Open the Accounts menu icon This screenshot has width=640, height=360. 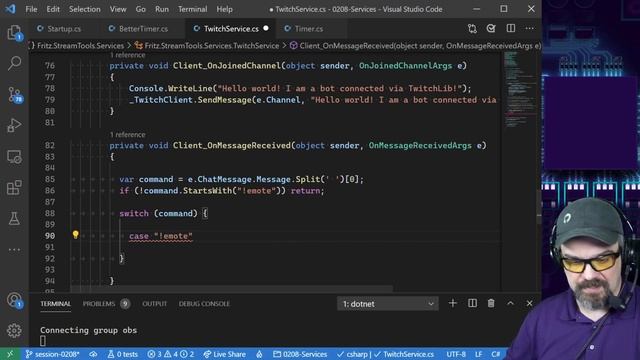14,300
